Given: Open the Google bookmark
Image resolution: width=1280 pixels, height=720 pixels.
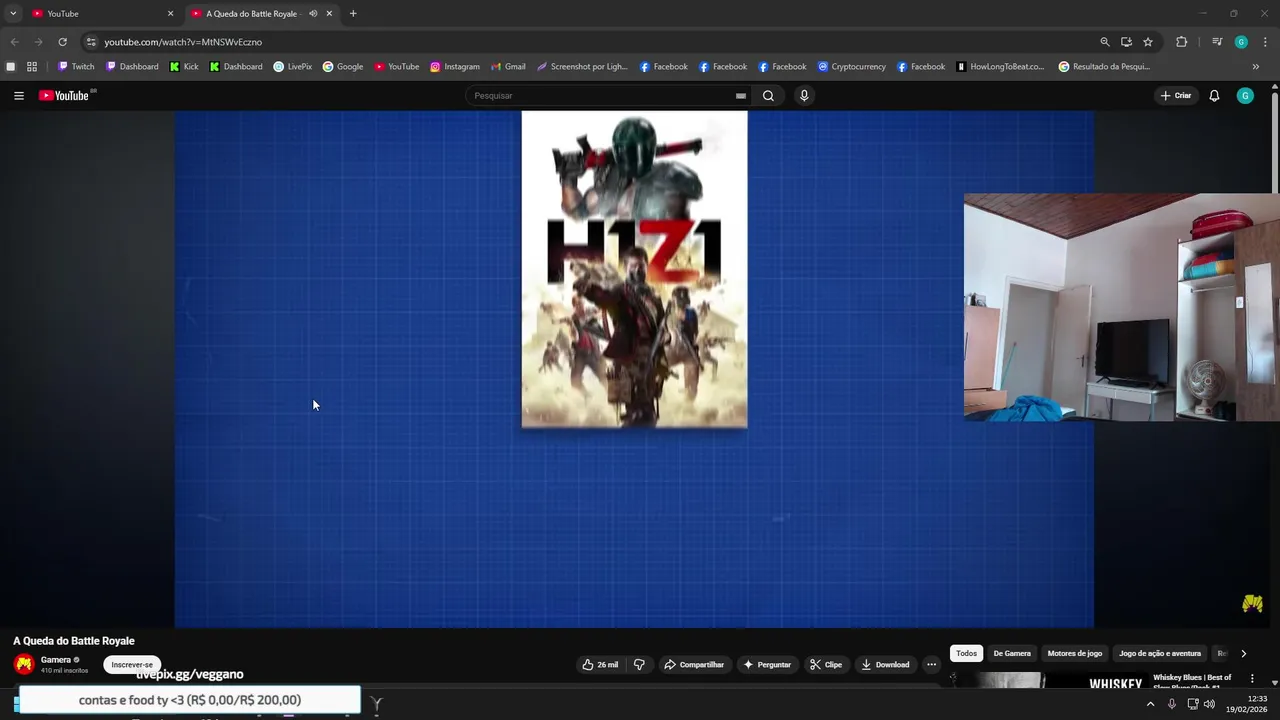Looking at the screenshot, I should (343, 67).
